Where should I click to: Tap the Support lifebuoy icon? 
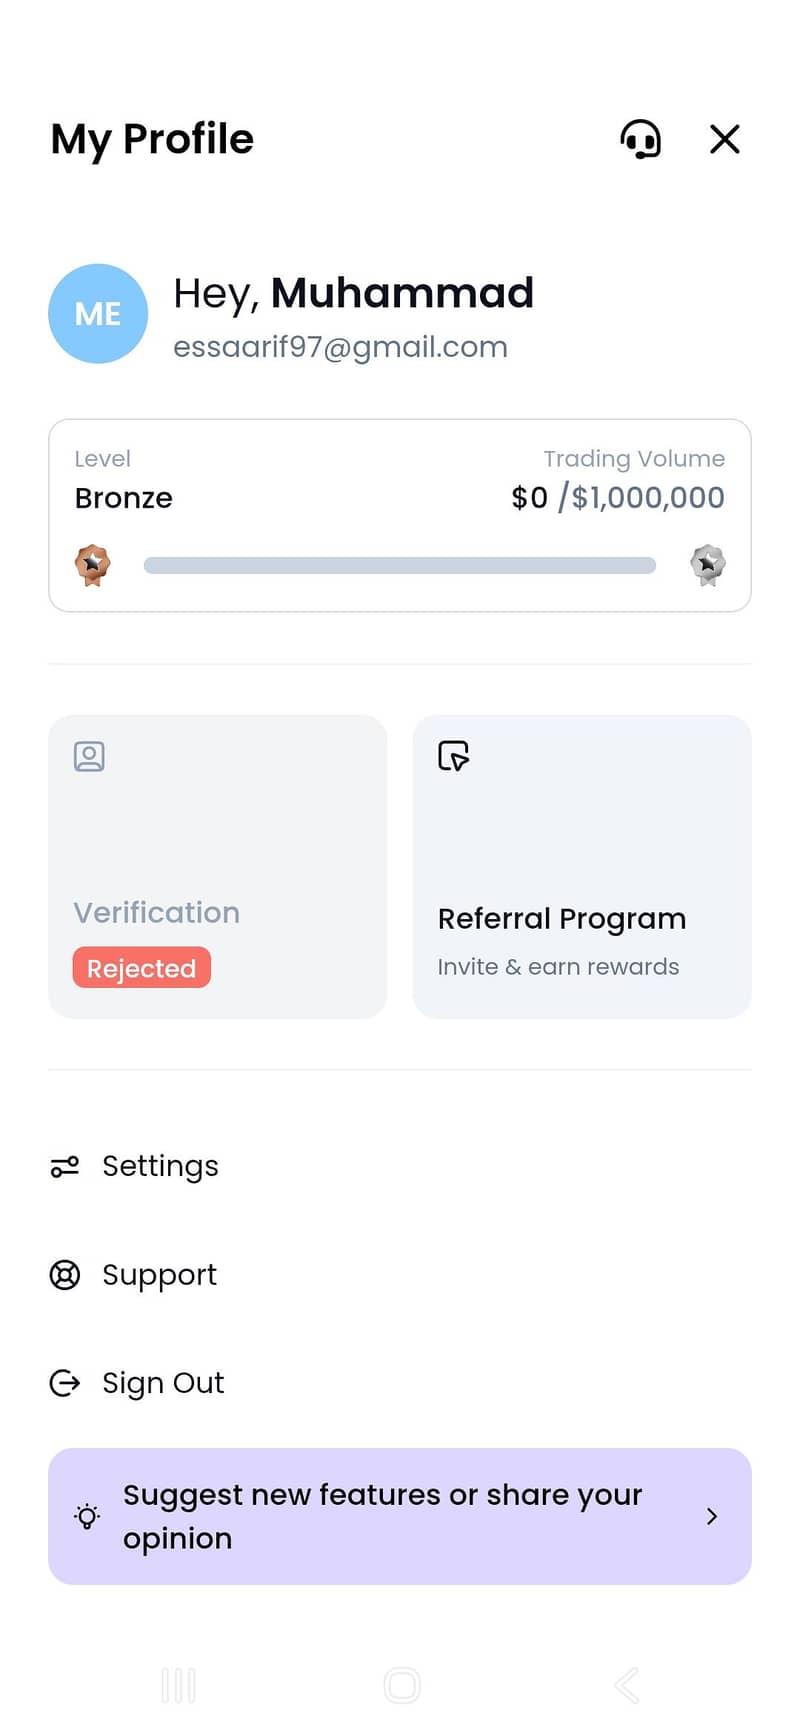[x=65, y=1275]
